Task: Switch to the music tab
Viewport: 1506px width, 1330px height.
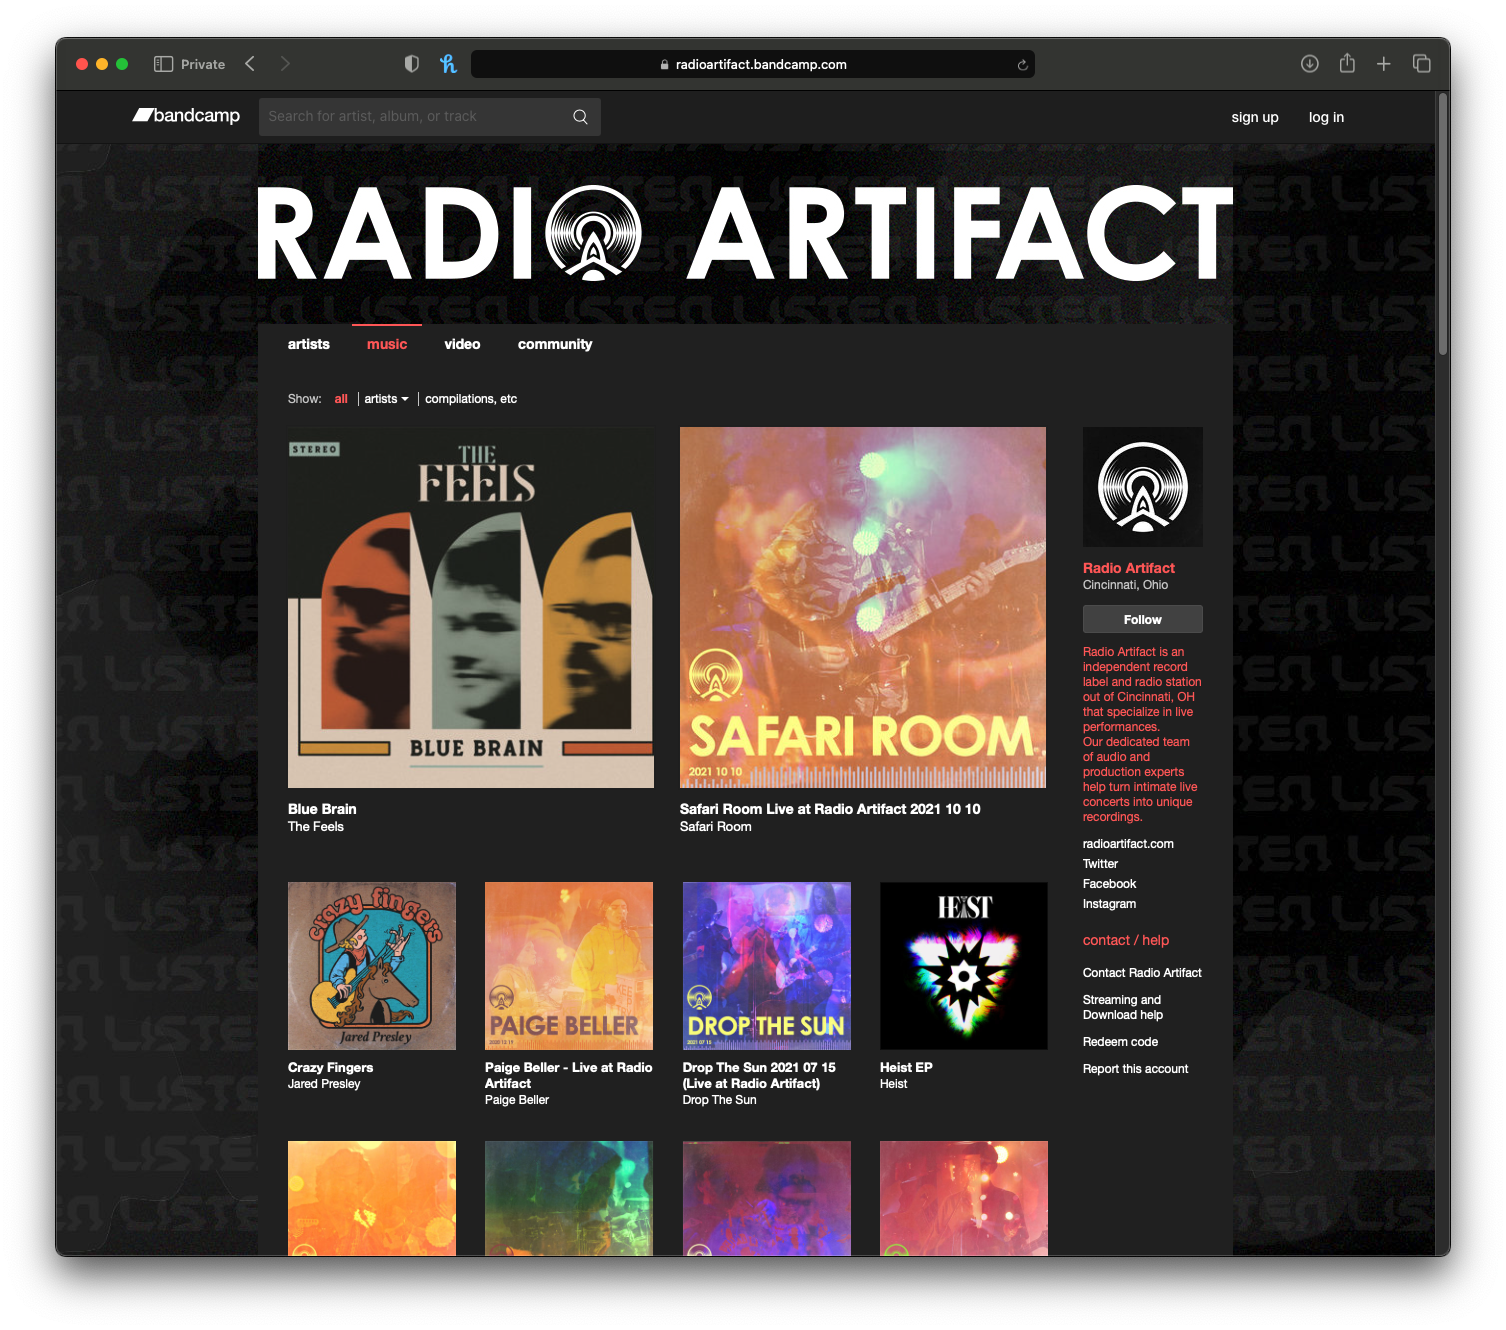Action: coord(387,344)
